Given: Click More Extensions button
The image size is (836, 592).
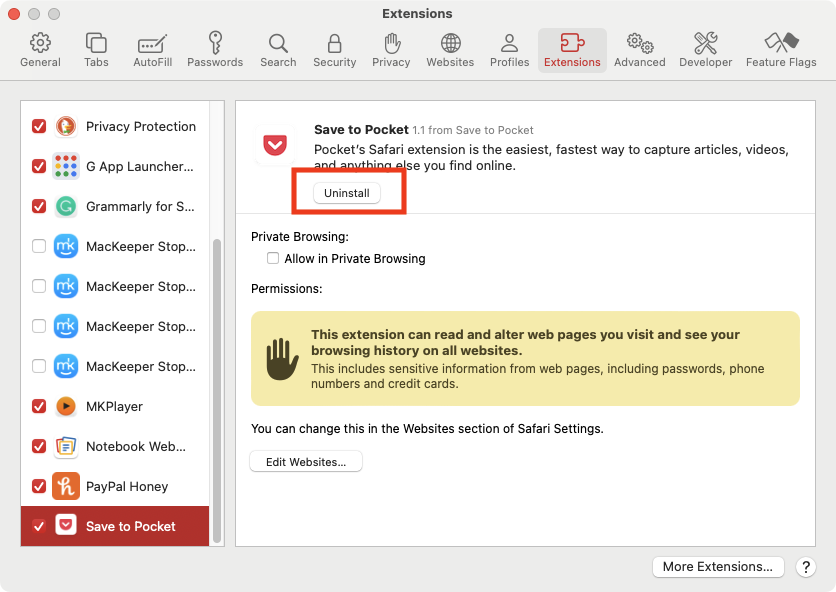Looking at the screenshot, I should (x=718, y=566).
